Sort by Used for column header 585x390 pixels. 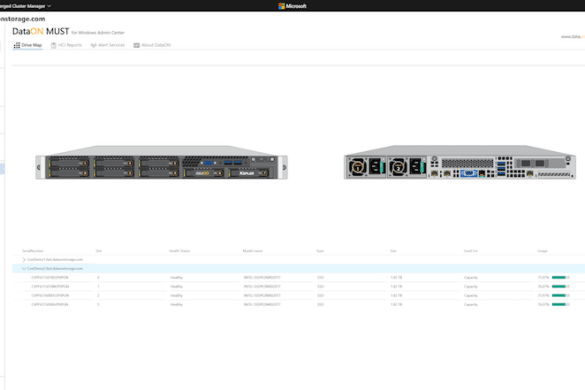(471, 251)
